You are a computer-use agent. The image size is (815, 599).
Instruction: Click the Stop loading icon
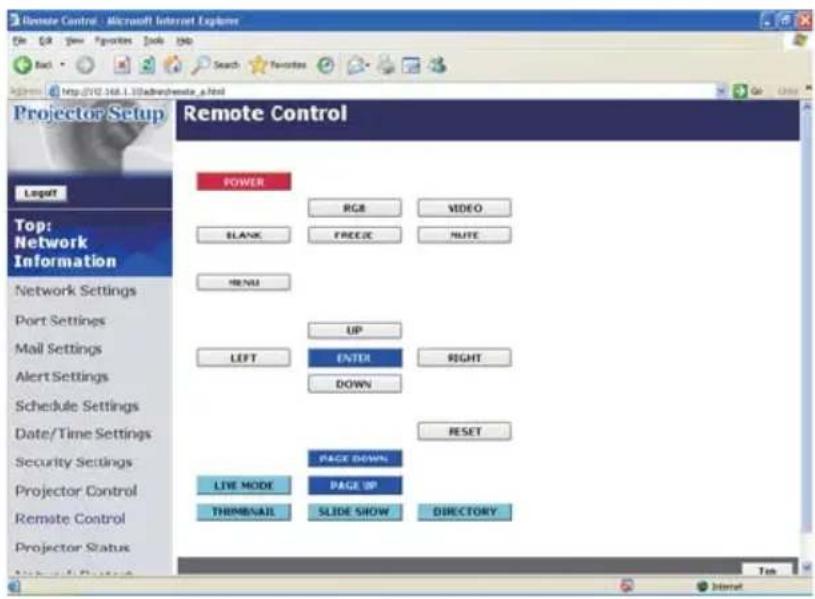[122, 65]
